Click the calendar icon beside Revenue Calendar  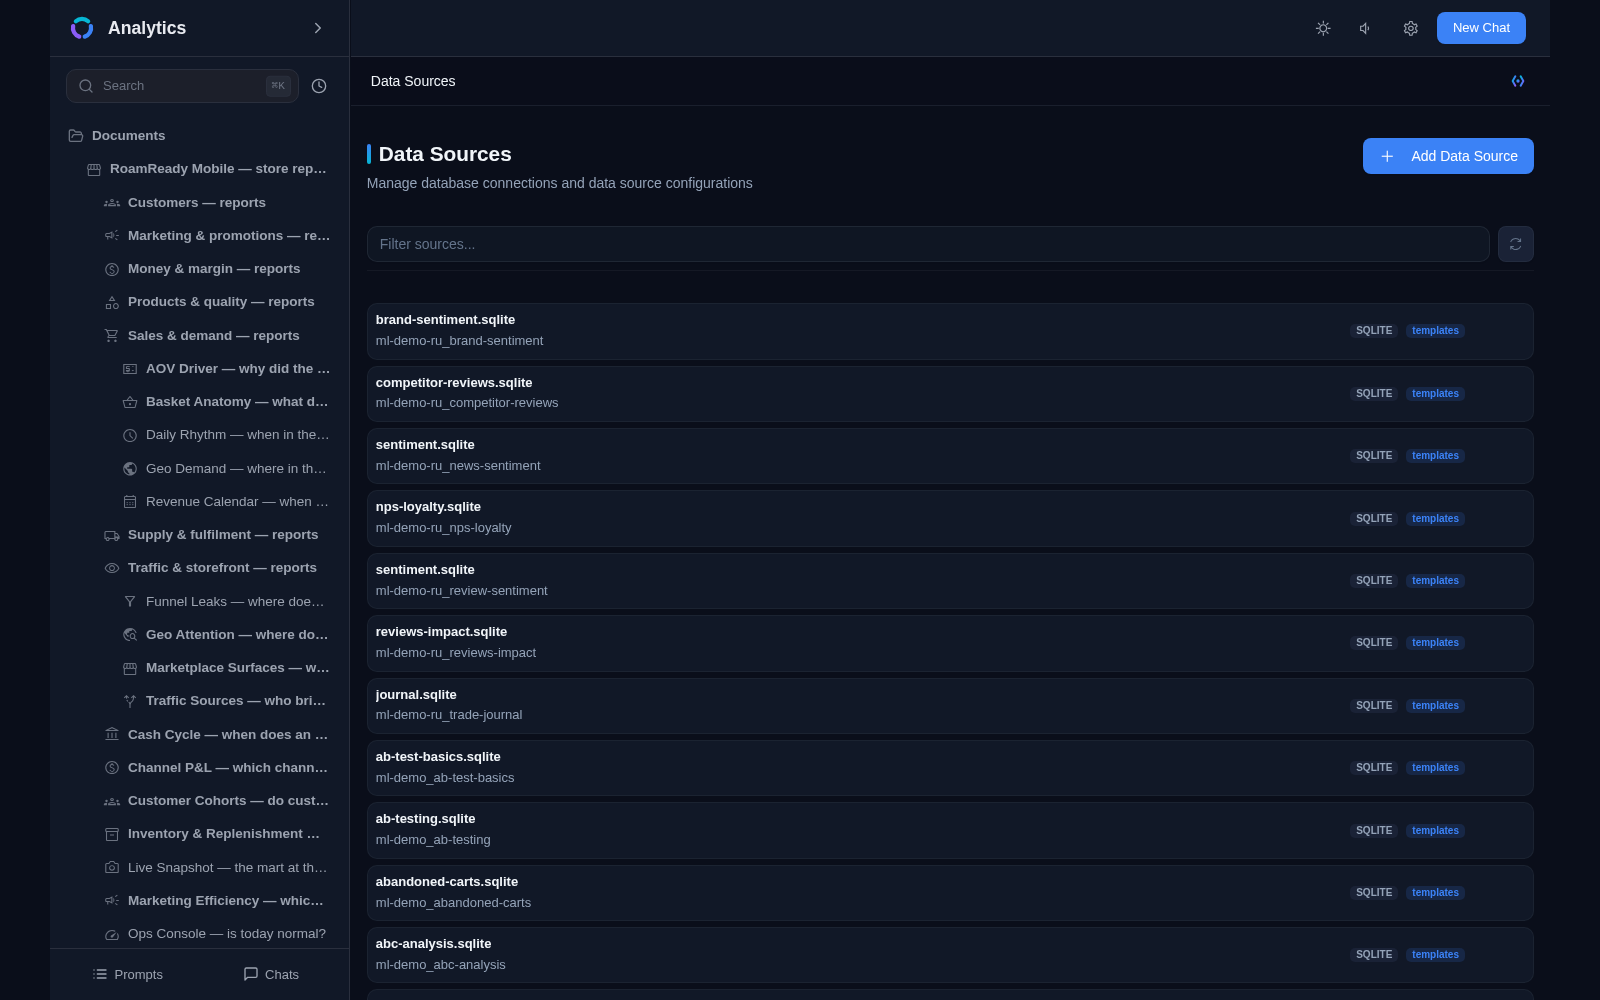[130, 502]
